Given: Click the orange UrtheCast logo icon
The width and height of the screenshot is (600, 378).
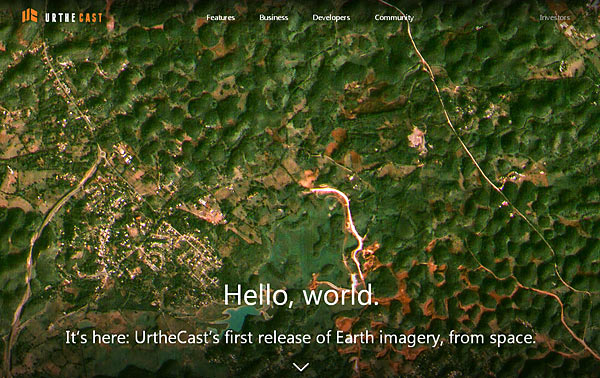Looking at the screenshot, I should 29,16.
